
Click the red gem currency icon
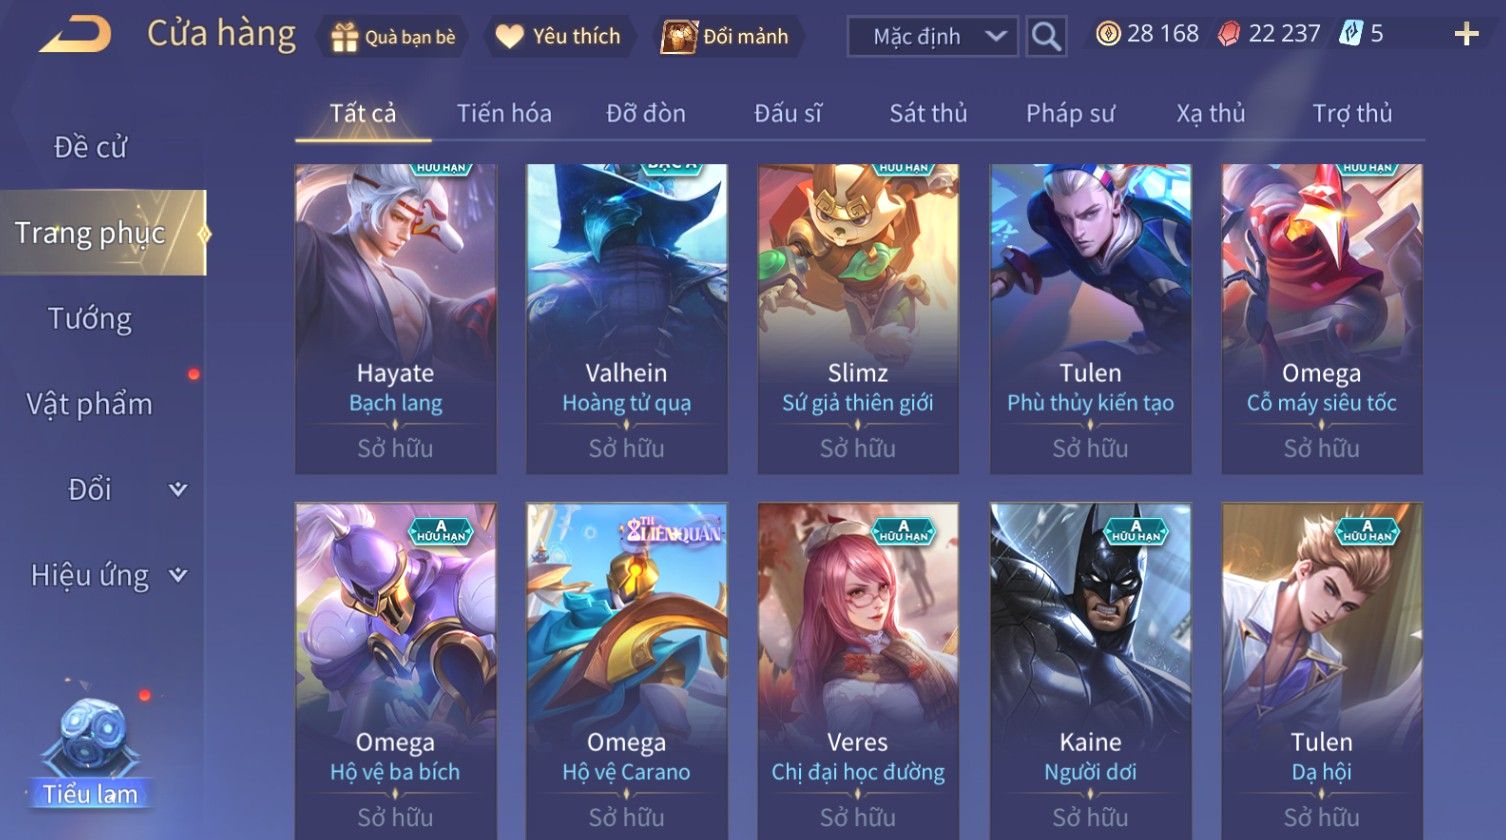pyautogui.click(x=1229, y=34)
